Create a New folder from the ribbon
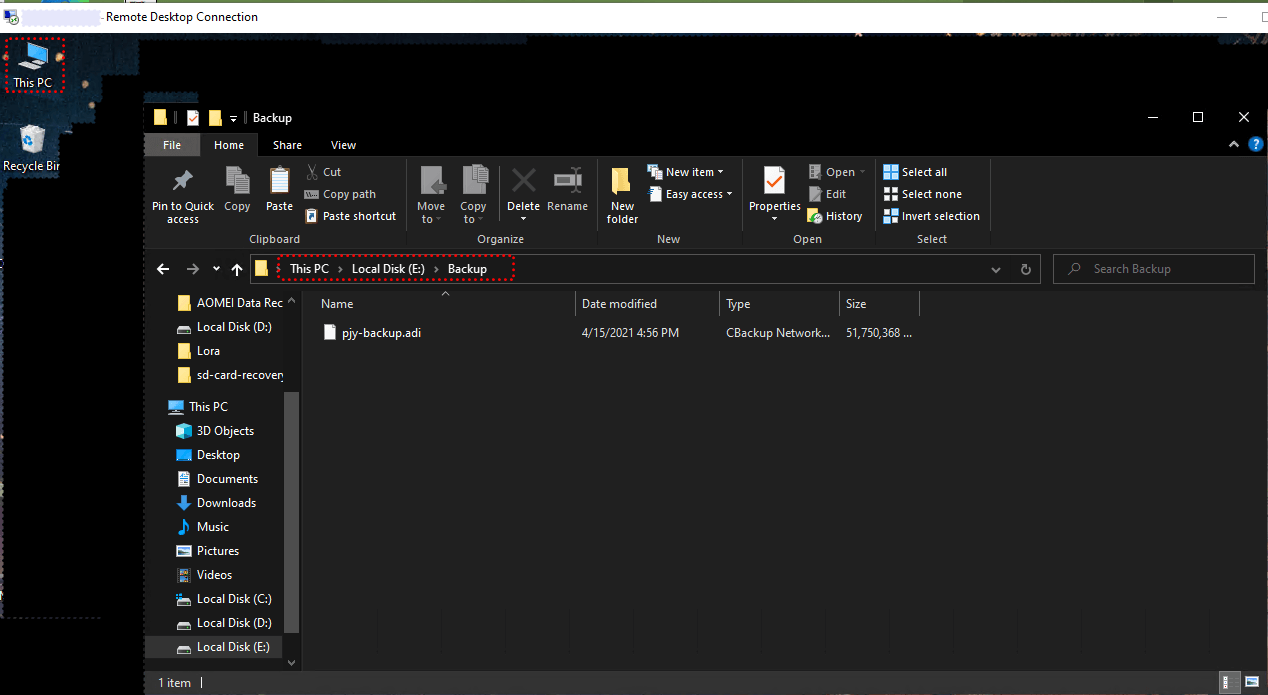1268x695 pixels. (x=622, y=195)
